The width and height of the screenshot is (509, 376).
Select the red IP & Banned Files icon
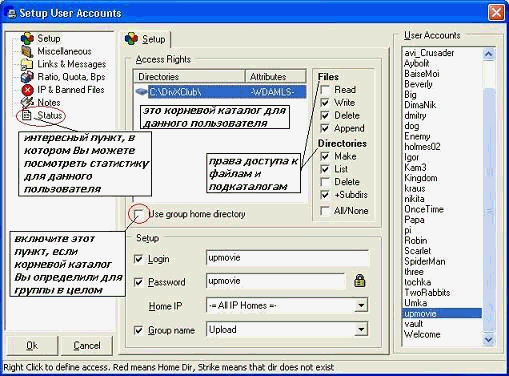[27, 90]
